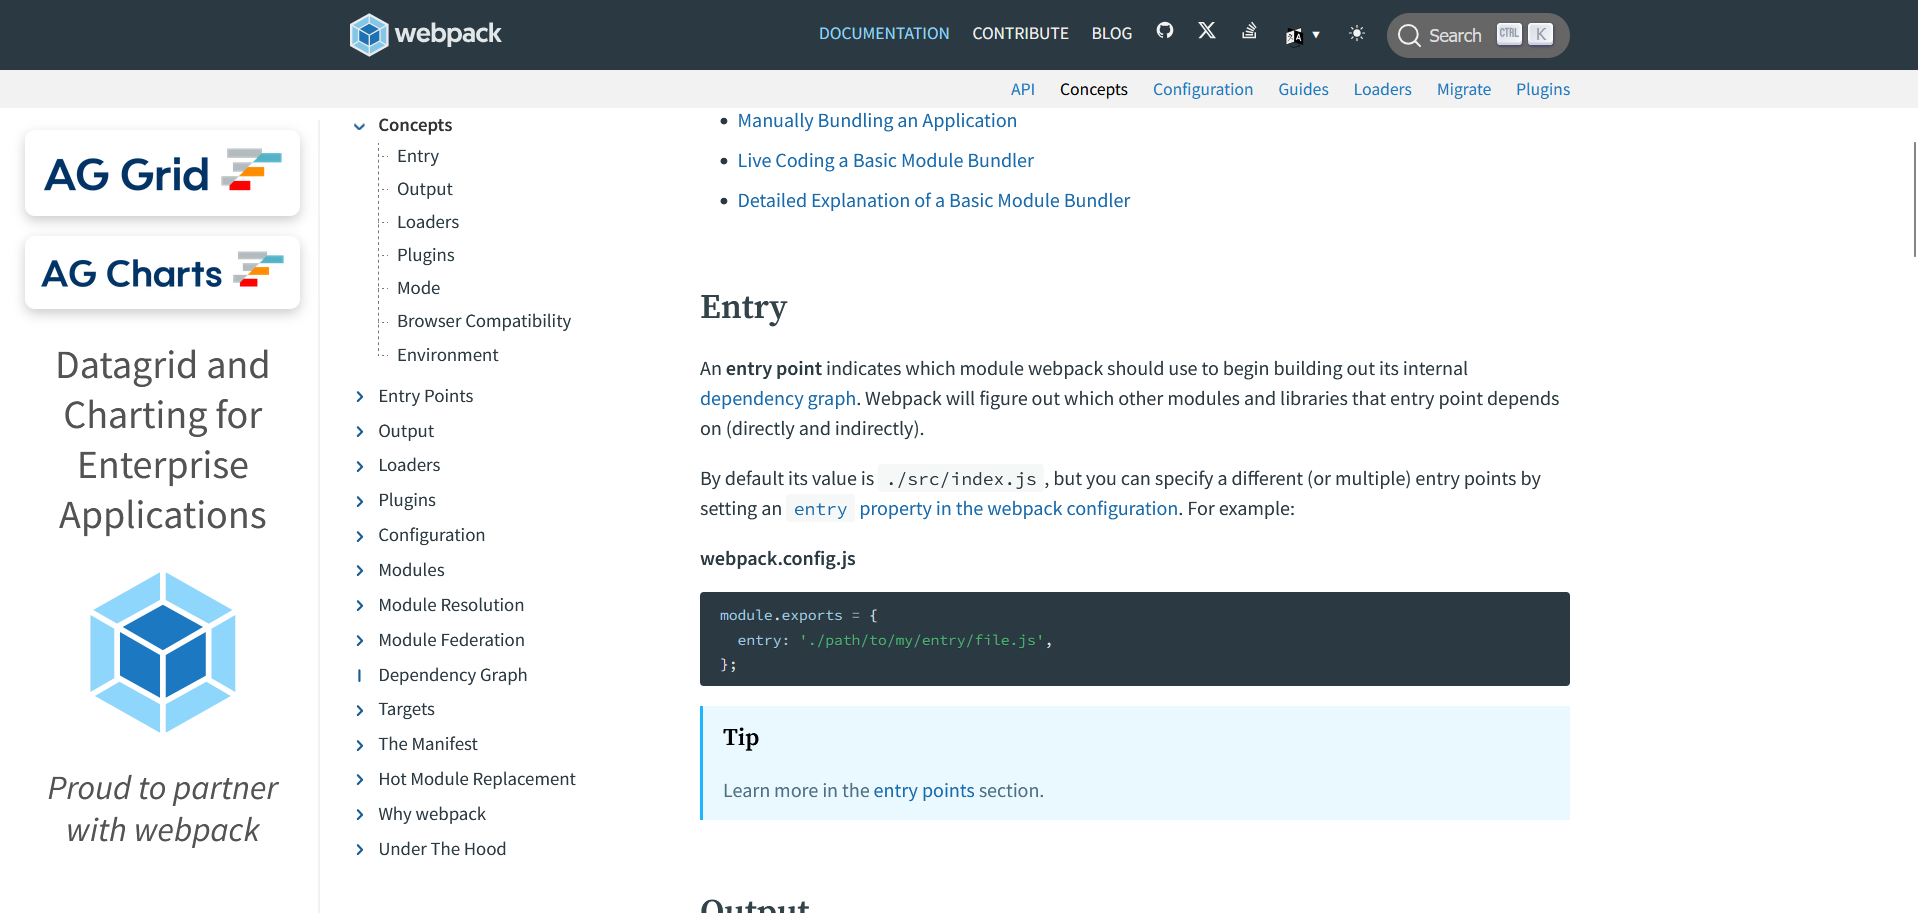Expand The Manifest sidebar section
This screenshot has height=913, width=1918.
click(x=360, y=745)
